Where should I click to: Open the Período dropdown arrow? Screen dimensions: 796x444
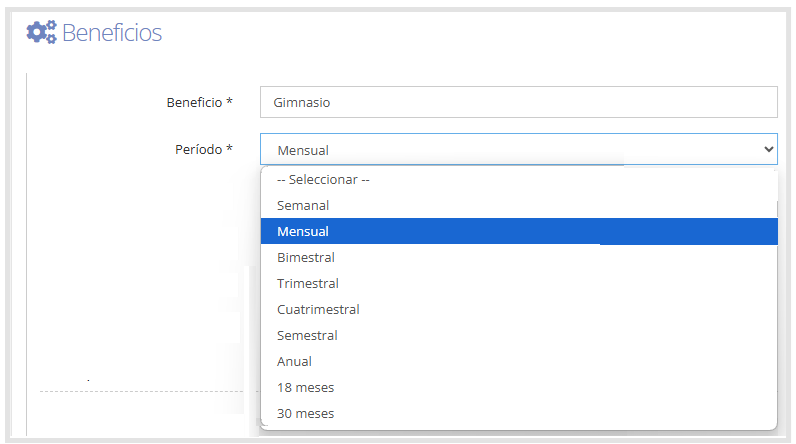point(768,149)
